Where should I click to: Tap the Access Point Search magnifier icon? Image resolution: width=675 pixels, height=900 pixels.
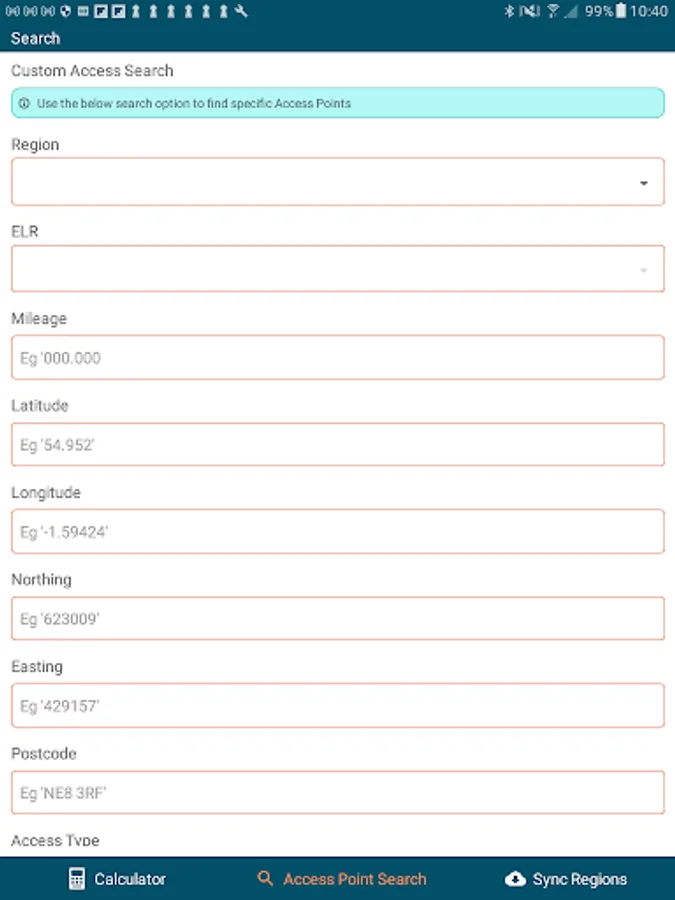coord(265,879)
